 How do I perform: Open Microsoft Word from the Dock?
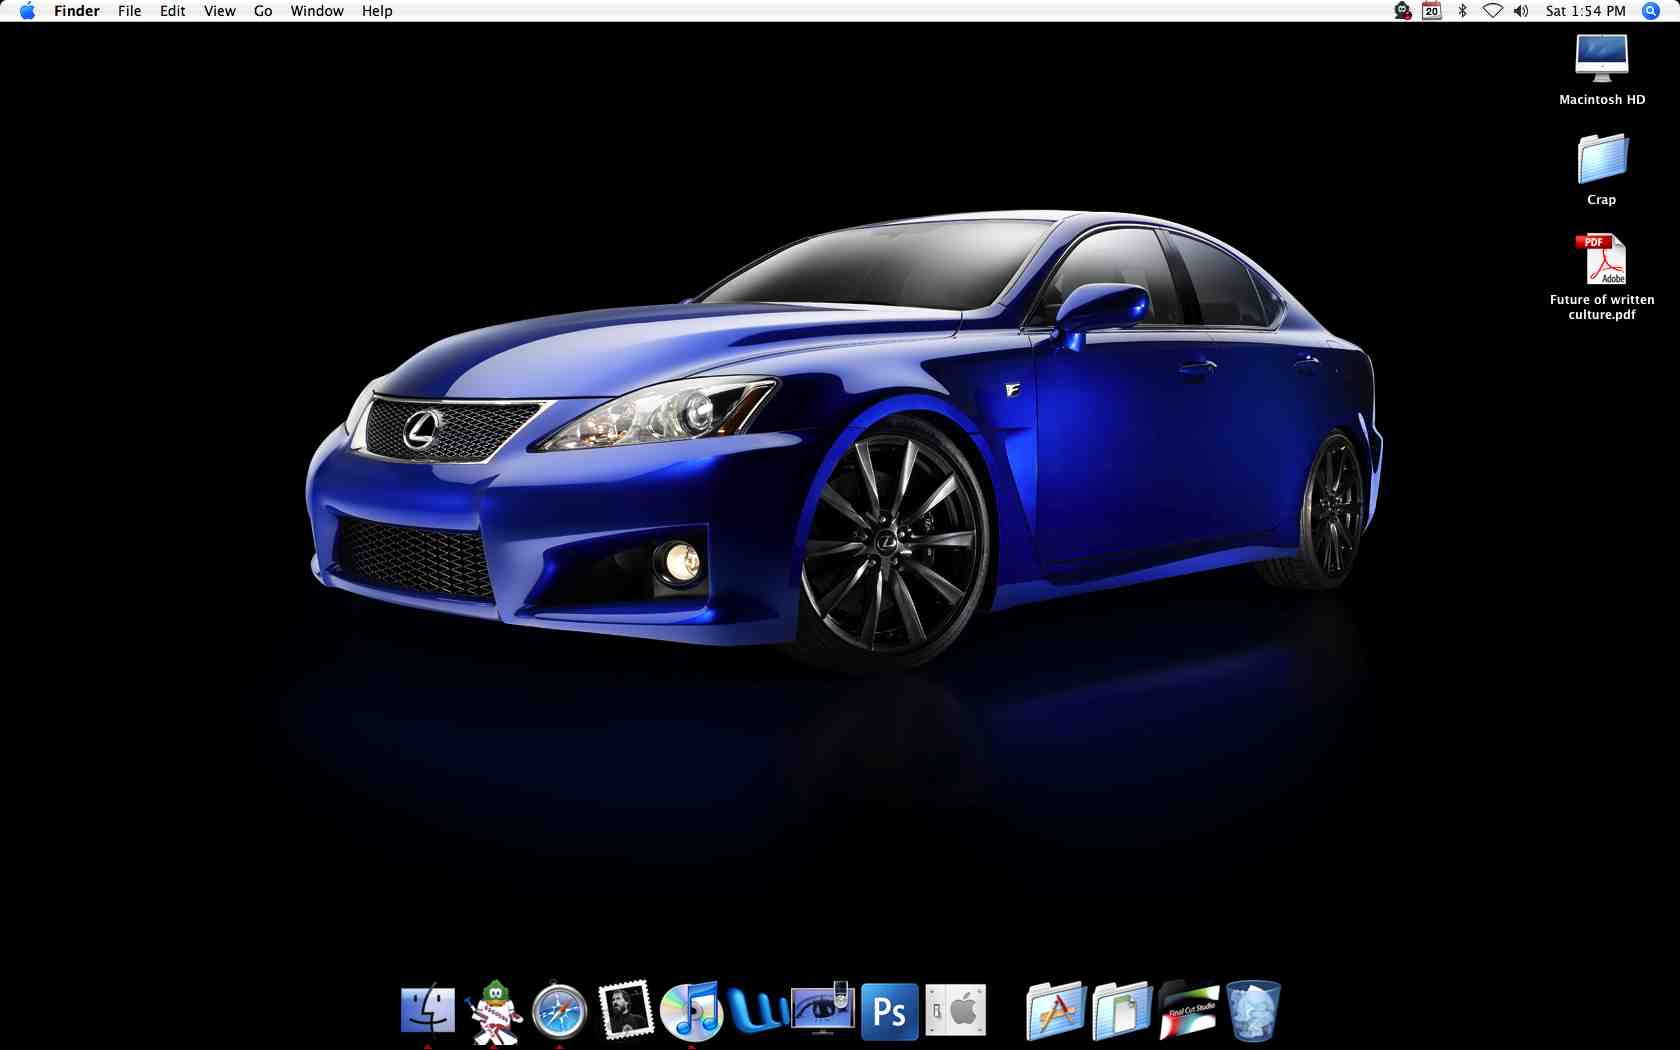pyautogui.click(x=757, y=1011)
